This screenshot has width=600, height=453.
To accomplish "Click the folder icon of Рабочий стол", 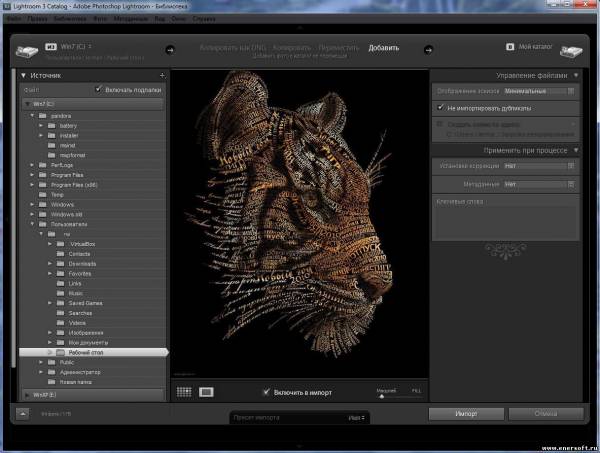I will pyautogui.click(x=60, y=352).
